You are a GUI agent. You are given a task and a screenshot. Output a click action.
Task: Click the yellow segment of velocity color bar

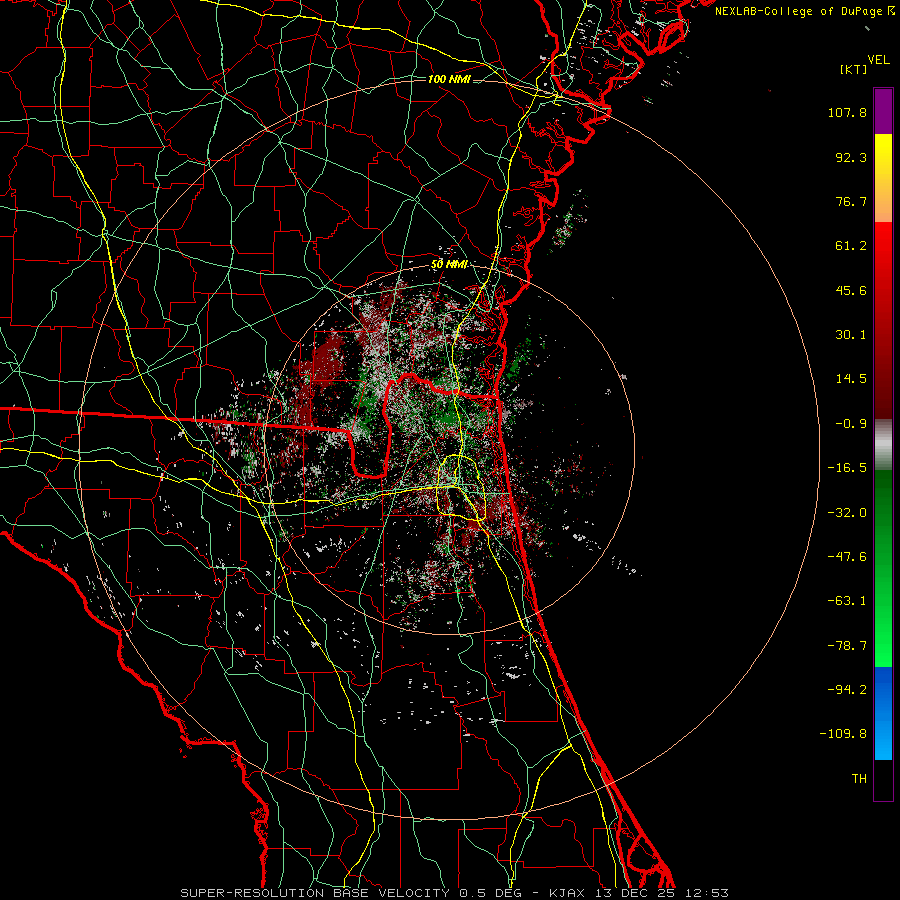pyautogui.click(x=883, y=178)
